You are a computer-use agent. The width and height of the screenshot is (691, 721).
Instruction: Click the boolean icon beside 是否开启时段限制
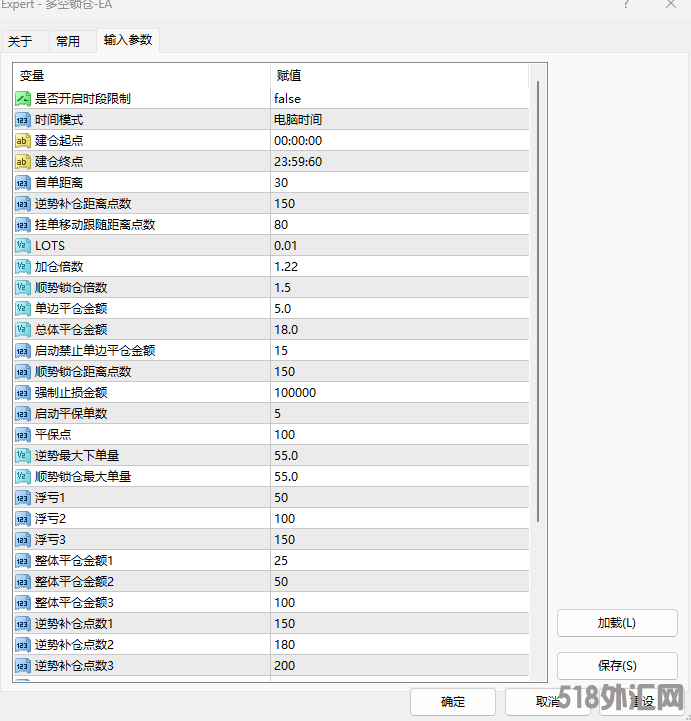(23, 98)
